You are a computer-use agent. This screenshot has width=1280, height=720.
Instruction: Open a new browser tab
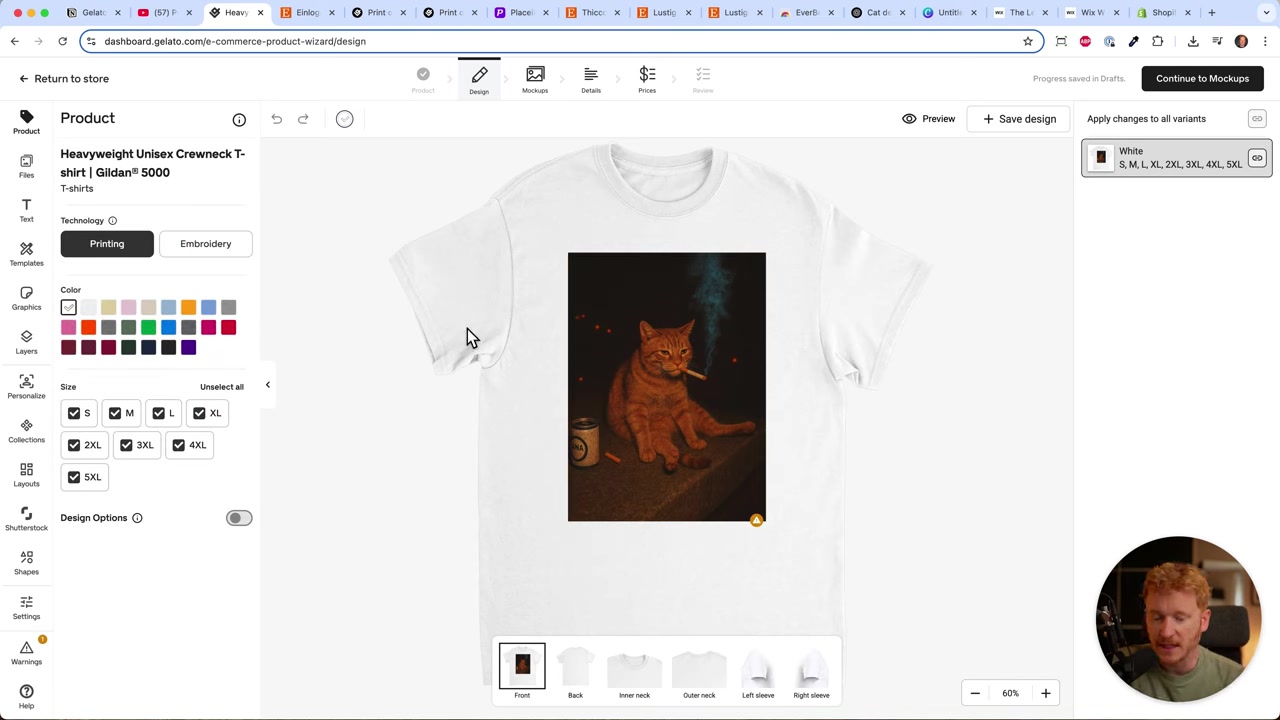(x=1211, y=13)
